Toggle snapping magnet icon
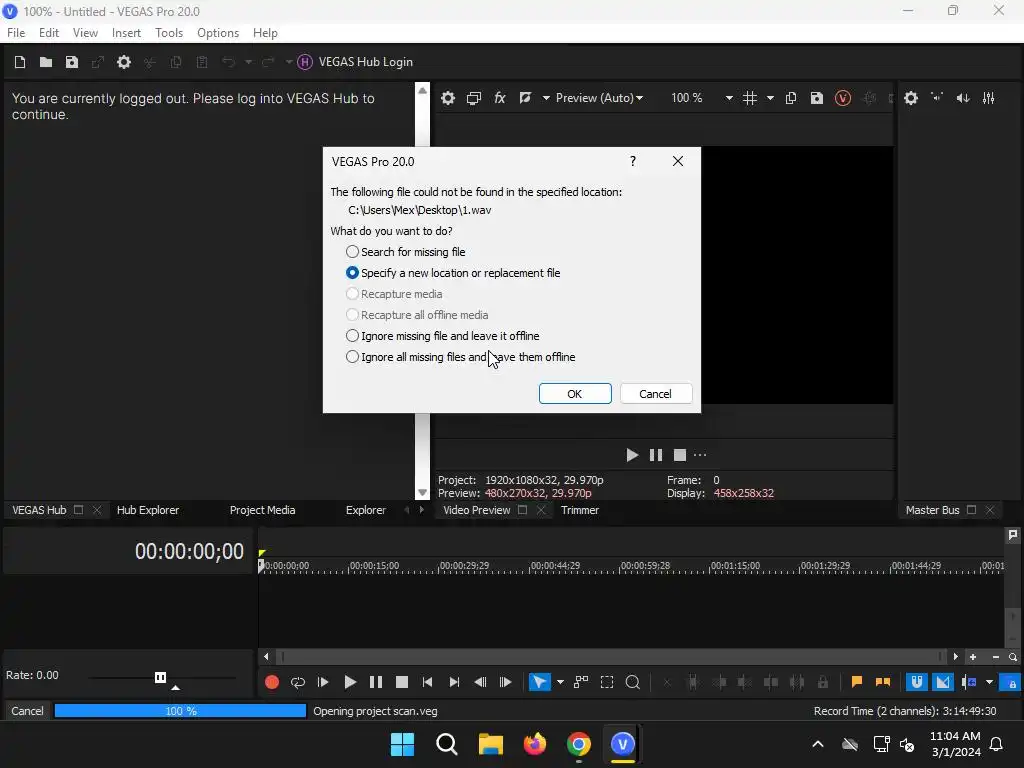 click(x=917, y=682)
